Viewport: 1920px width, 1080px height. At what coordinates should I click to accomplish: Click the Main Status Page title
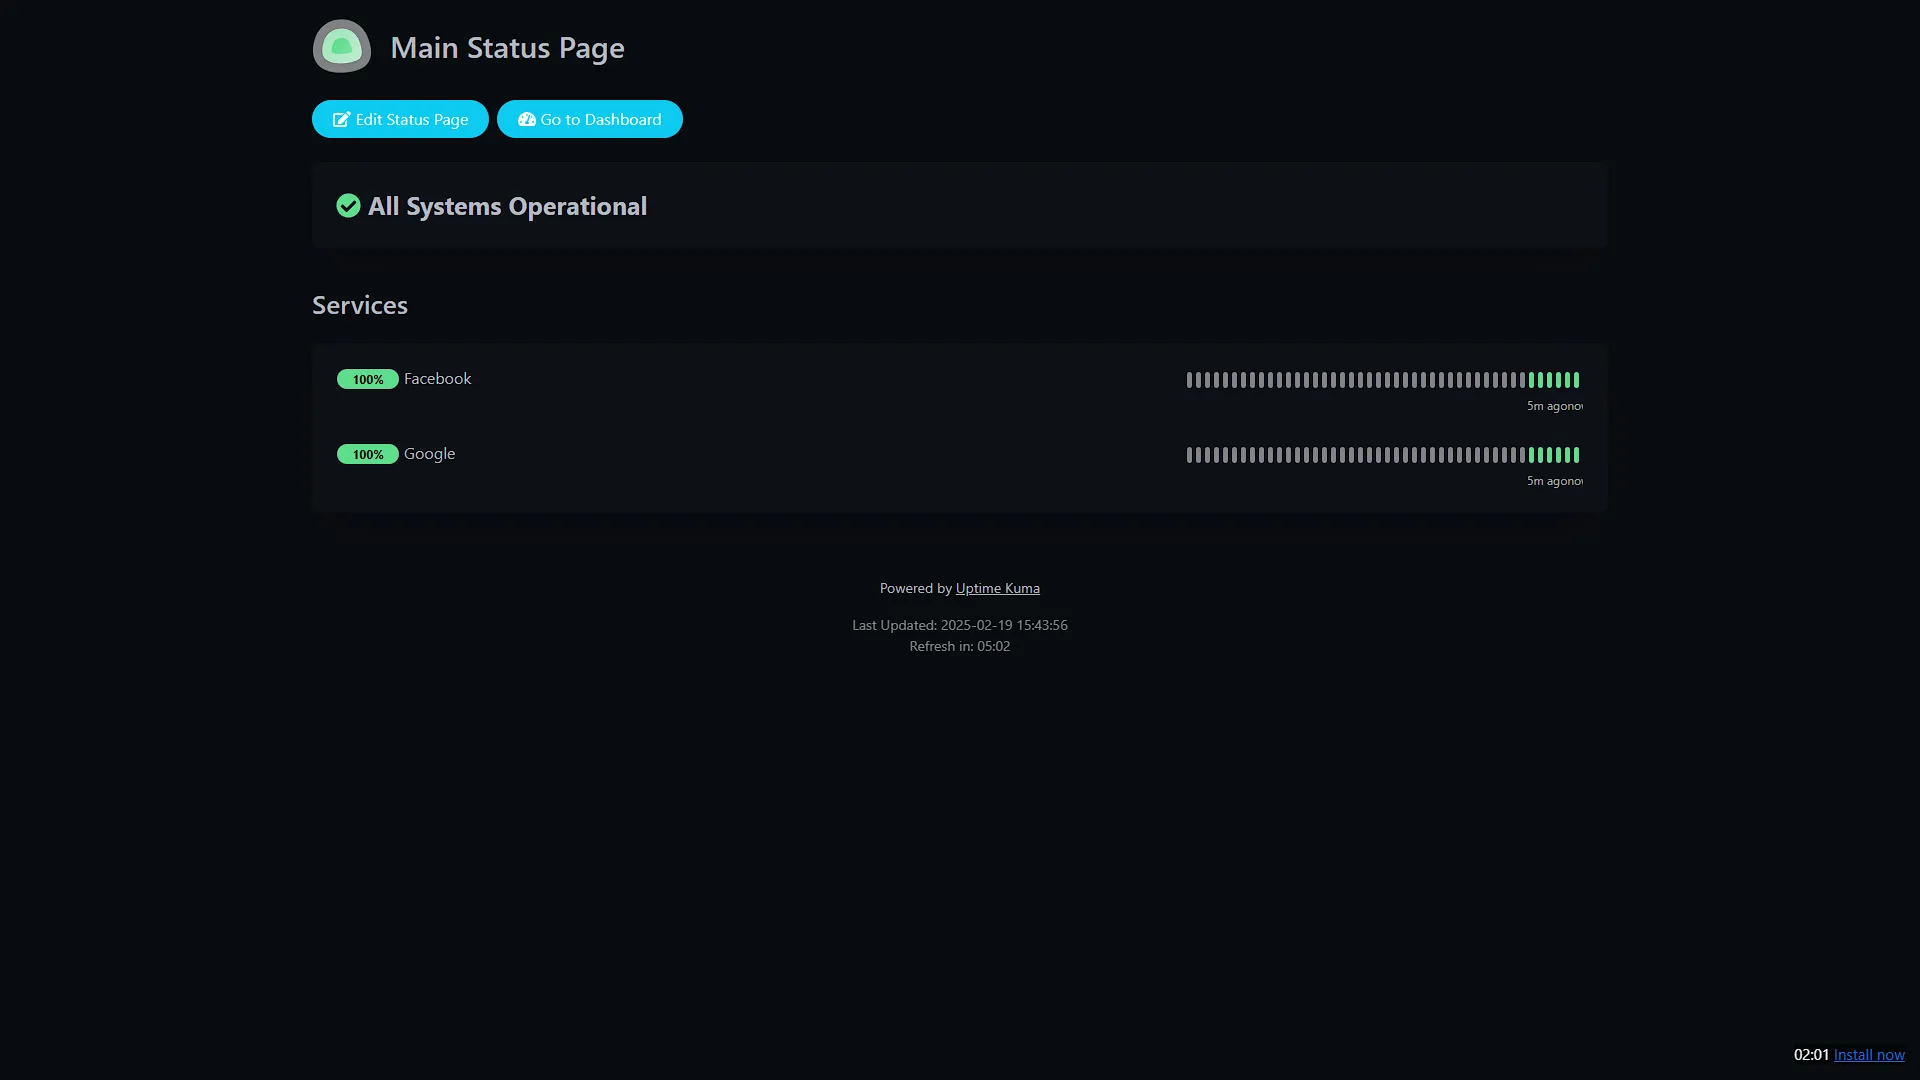[507, 48]
